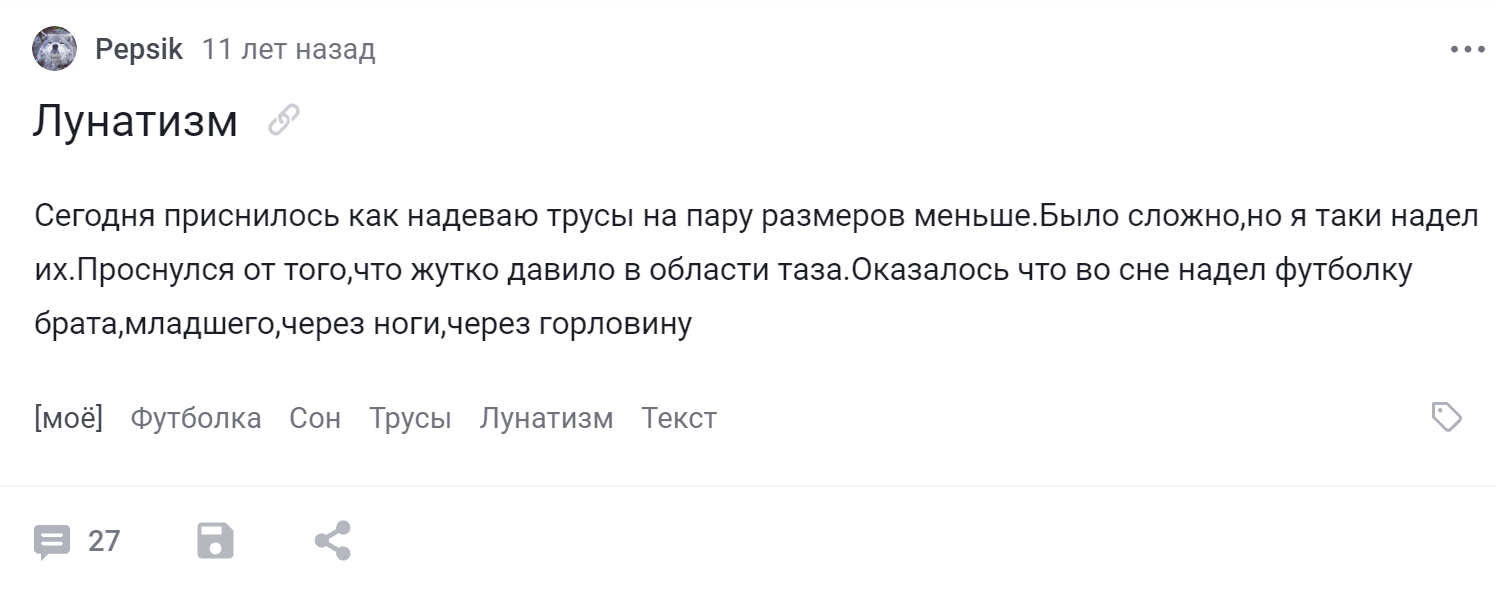
Task: Click the tag label icon beside the tags
Action: tap(1446, 417)
